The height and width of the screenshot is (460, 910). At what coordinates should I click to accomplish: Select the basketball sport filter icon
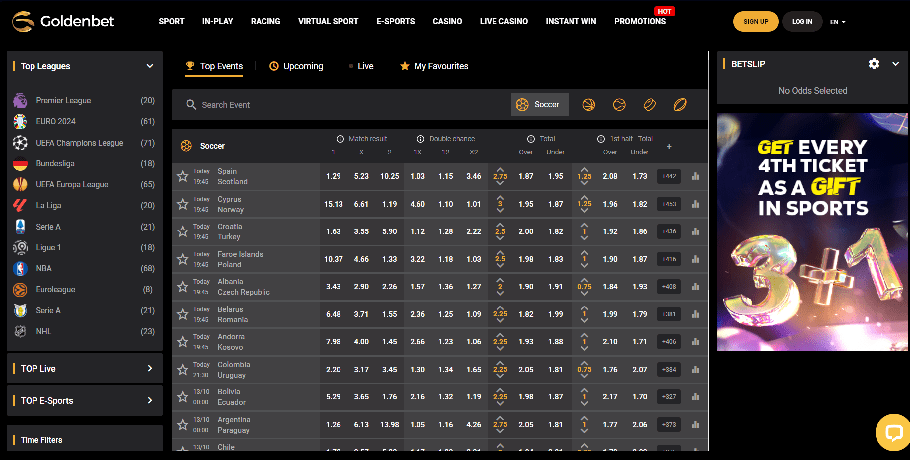588,104
